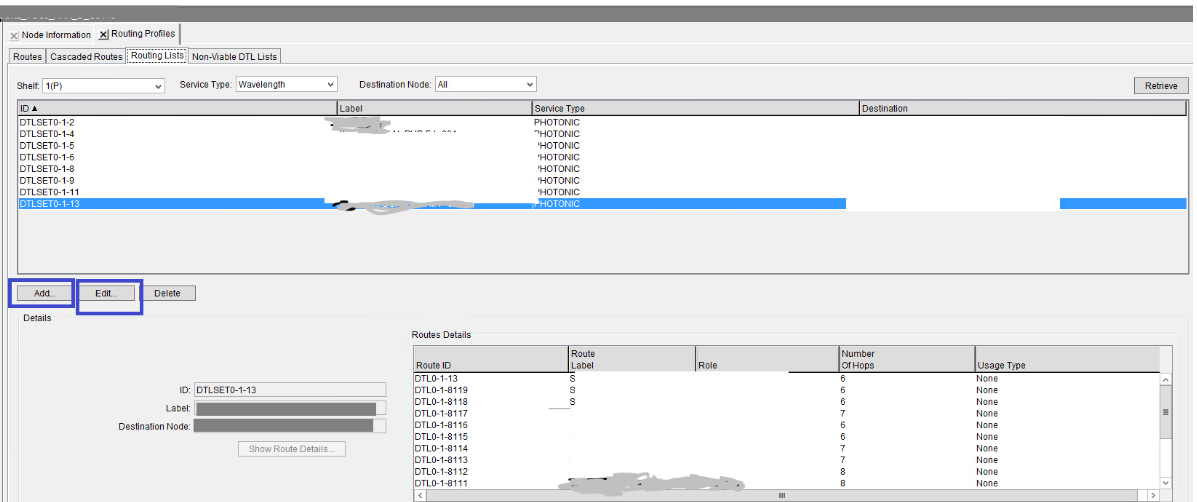Open the Cascaded Routes tab
Image resolution: width=1197 pixels, height=502 pixels.
click(86, 56)
